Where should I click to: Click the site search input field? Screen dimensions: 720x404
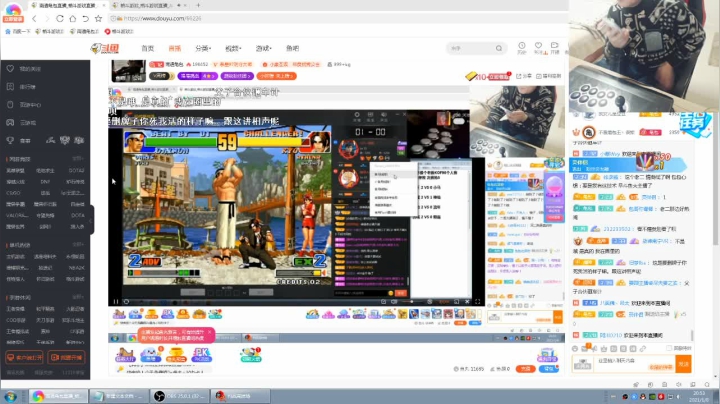tap(471, 48)
